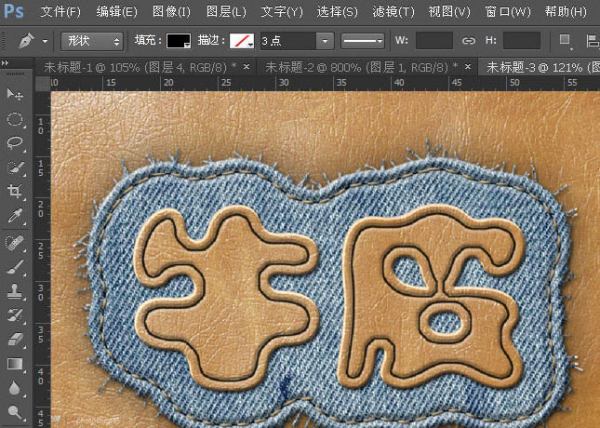Image resolution: width=600 pixels, height=428 pixels.
Task: Switch to 未标题-3 document tab
Action: pyautogui.click(x=540, y=68)
